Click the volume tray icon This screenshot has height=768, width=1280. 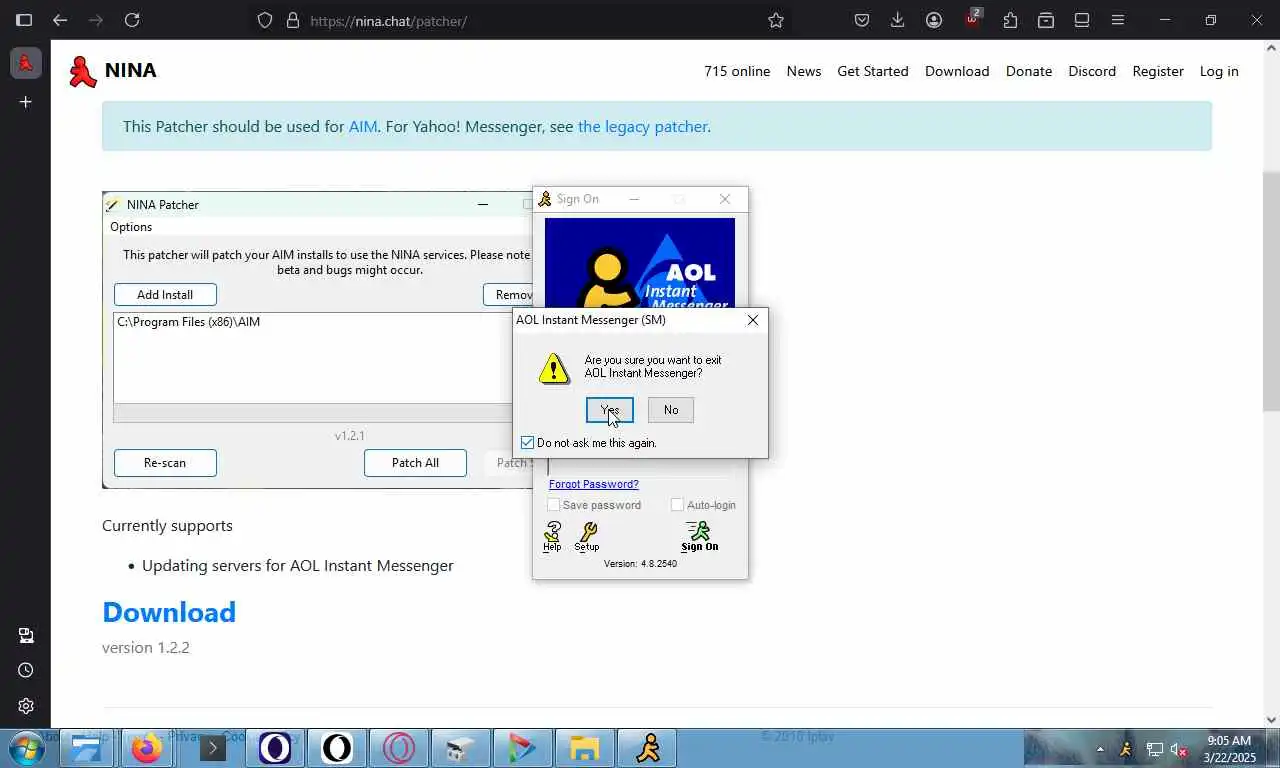[x=1179, y=749]
